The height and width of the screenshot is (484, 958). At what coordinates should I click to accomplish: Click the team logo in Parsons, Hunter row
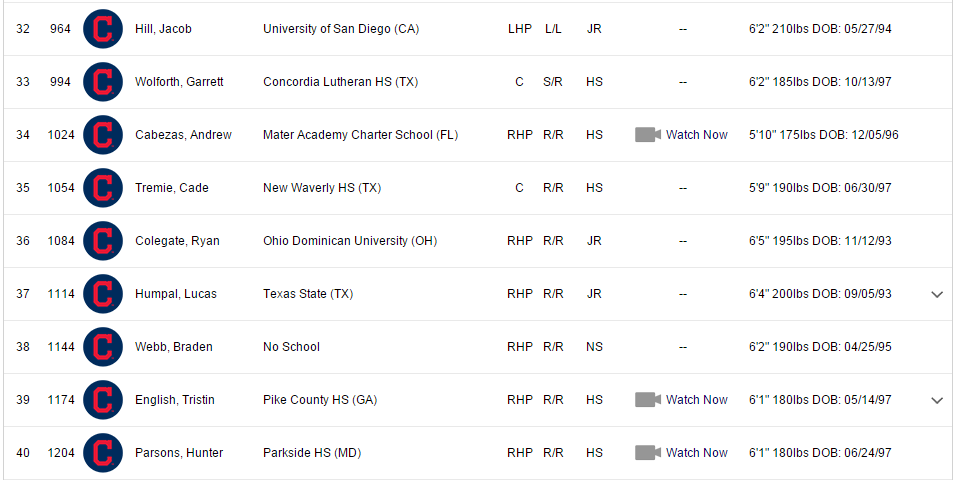tap(102, 453)
